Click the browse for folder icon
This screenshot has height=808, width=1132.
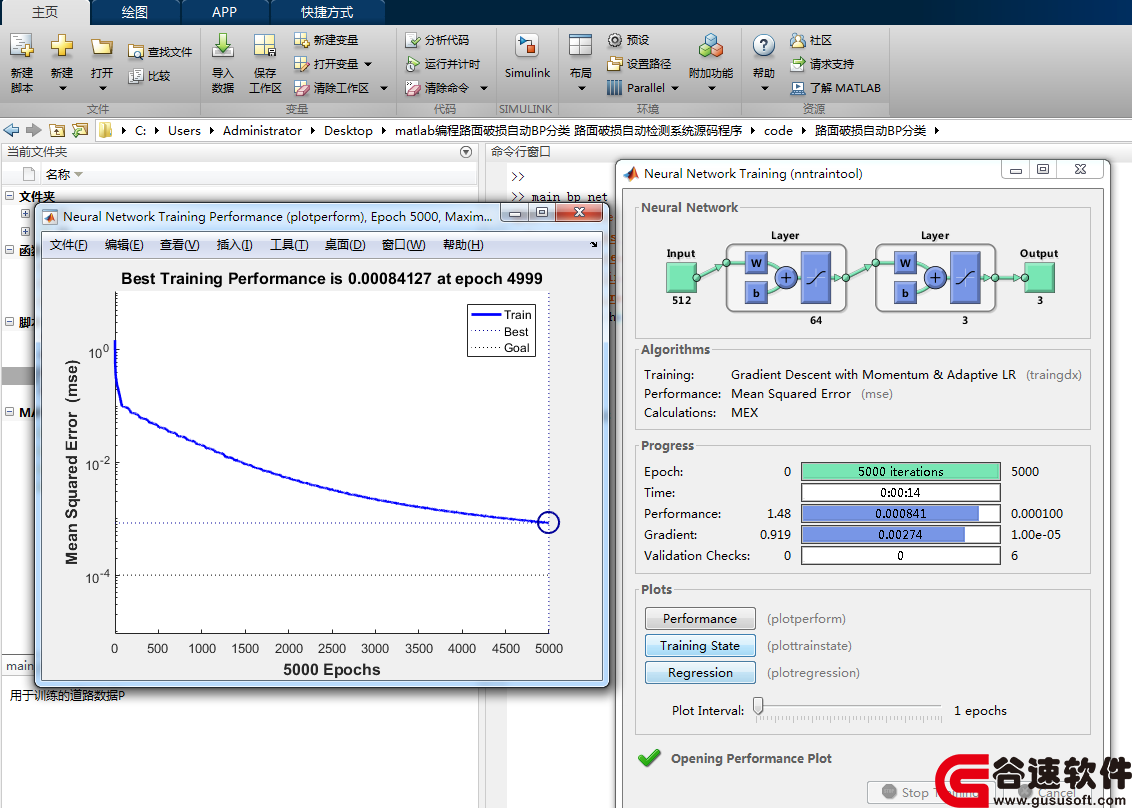point(80,130)
